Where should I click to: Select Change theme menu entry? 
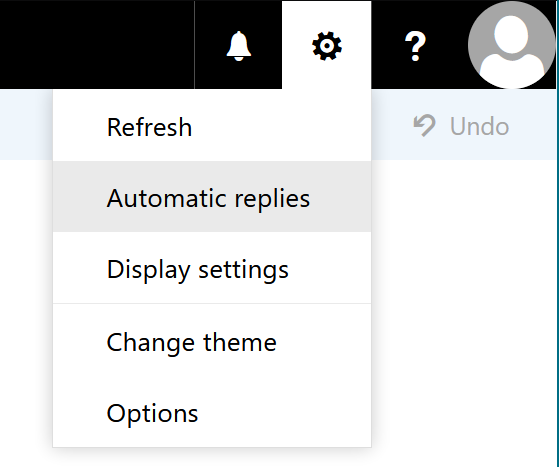[x=212, y=342]
